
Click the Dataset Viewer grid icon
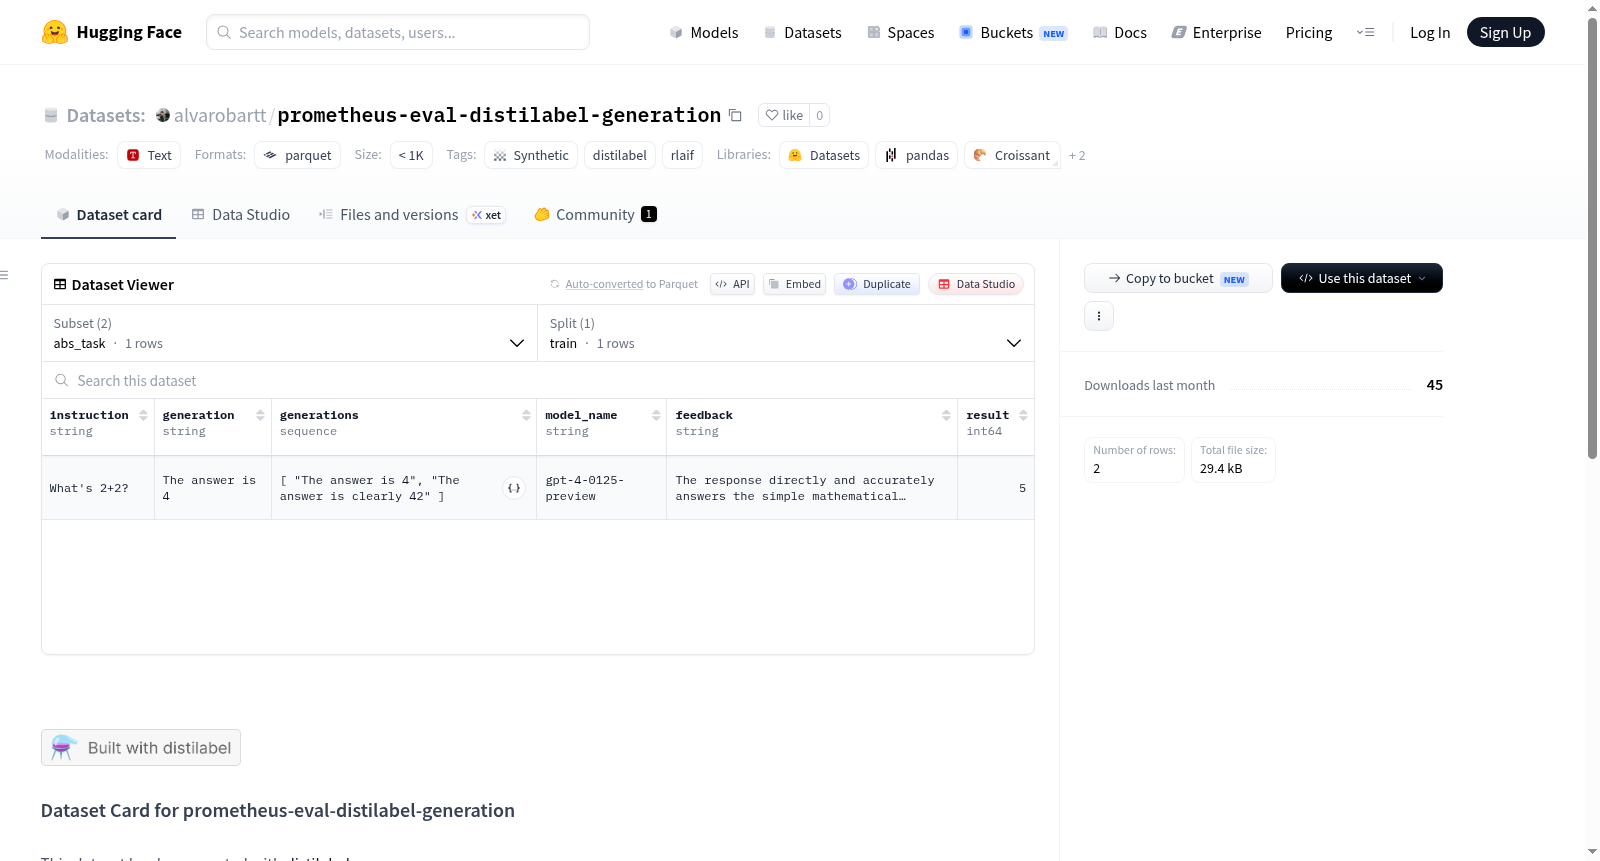point(60,284)
